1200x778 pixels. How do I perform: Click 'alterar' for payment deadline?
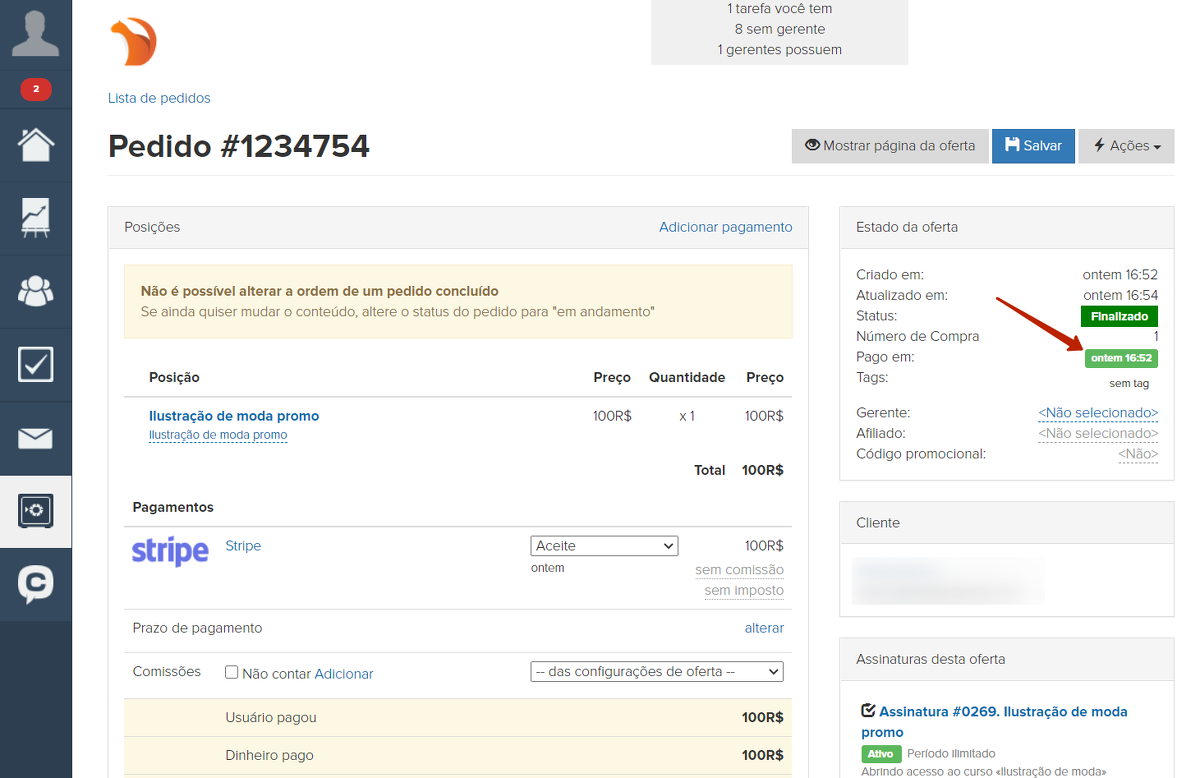[x=764, y=628]
